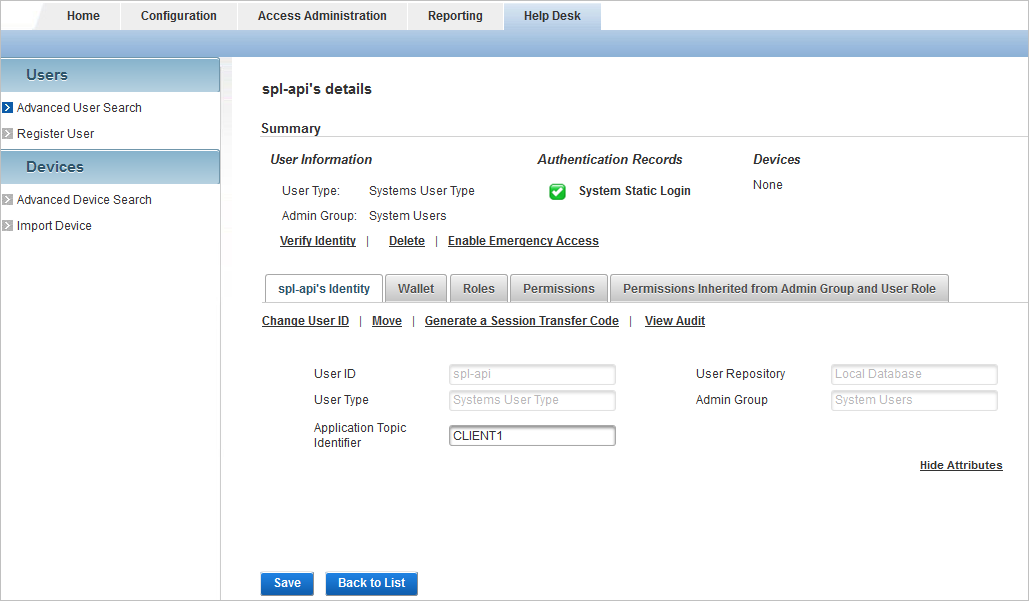Click the Verify Identity link

coord(318,241)
